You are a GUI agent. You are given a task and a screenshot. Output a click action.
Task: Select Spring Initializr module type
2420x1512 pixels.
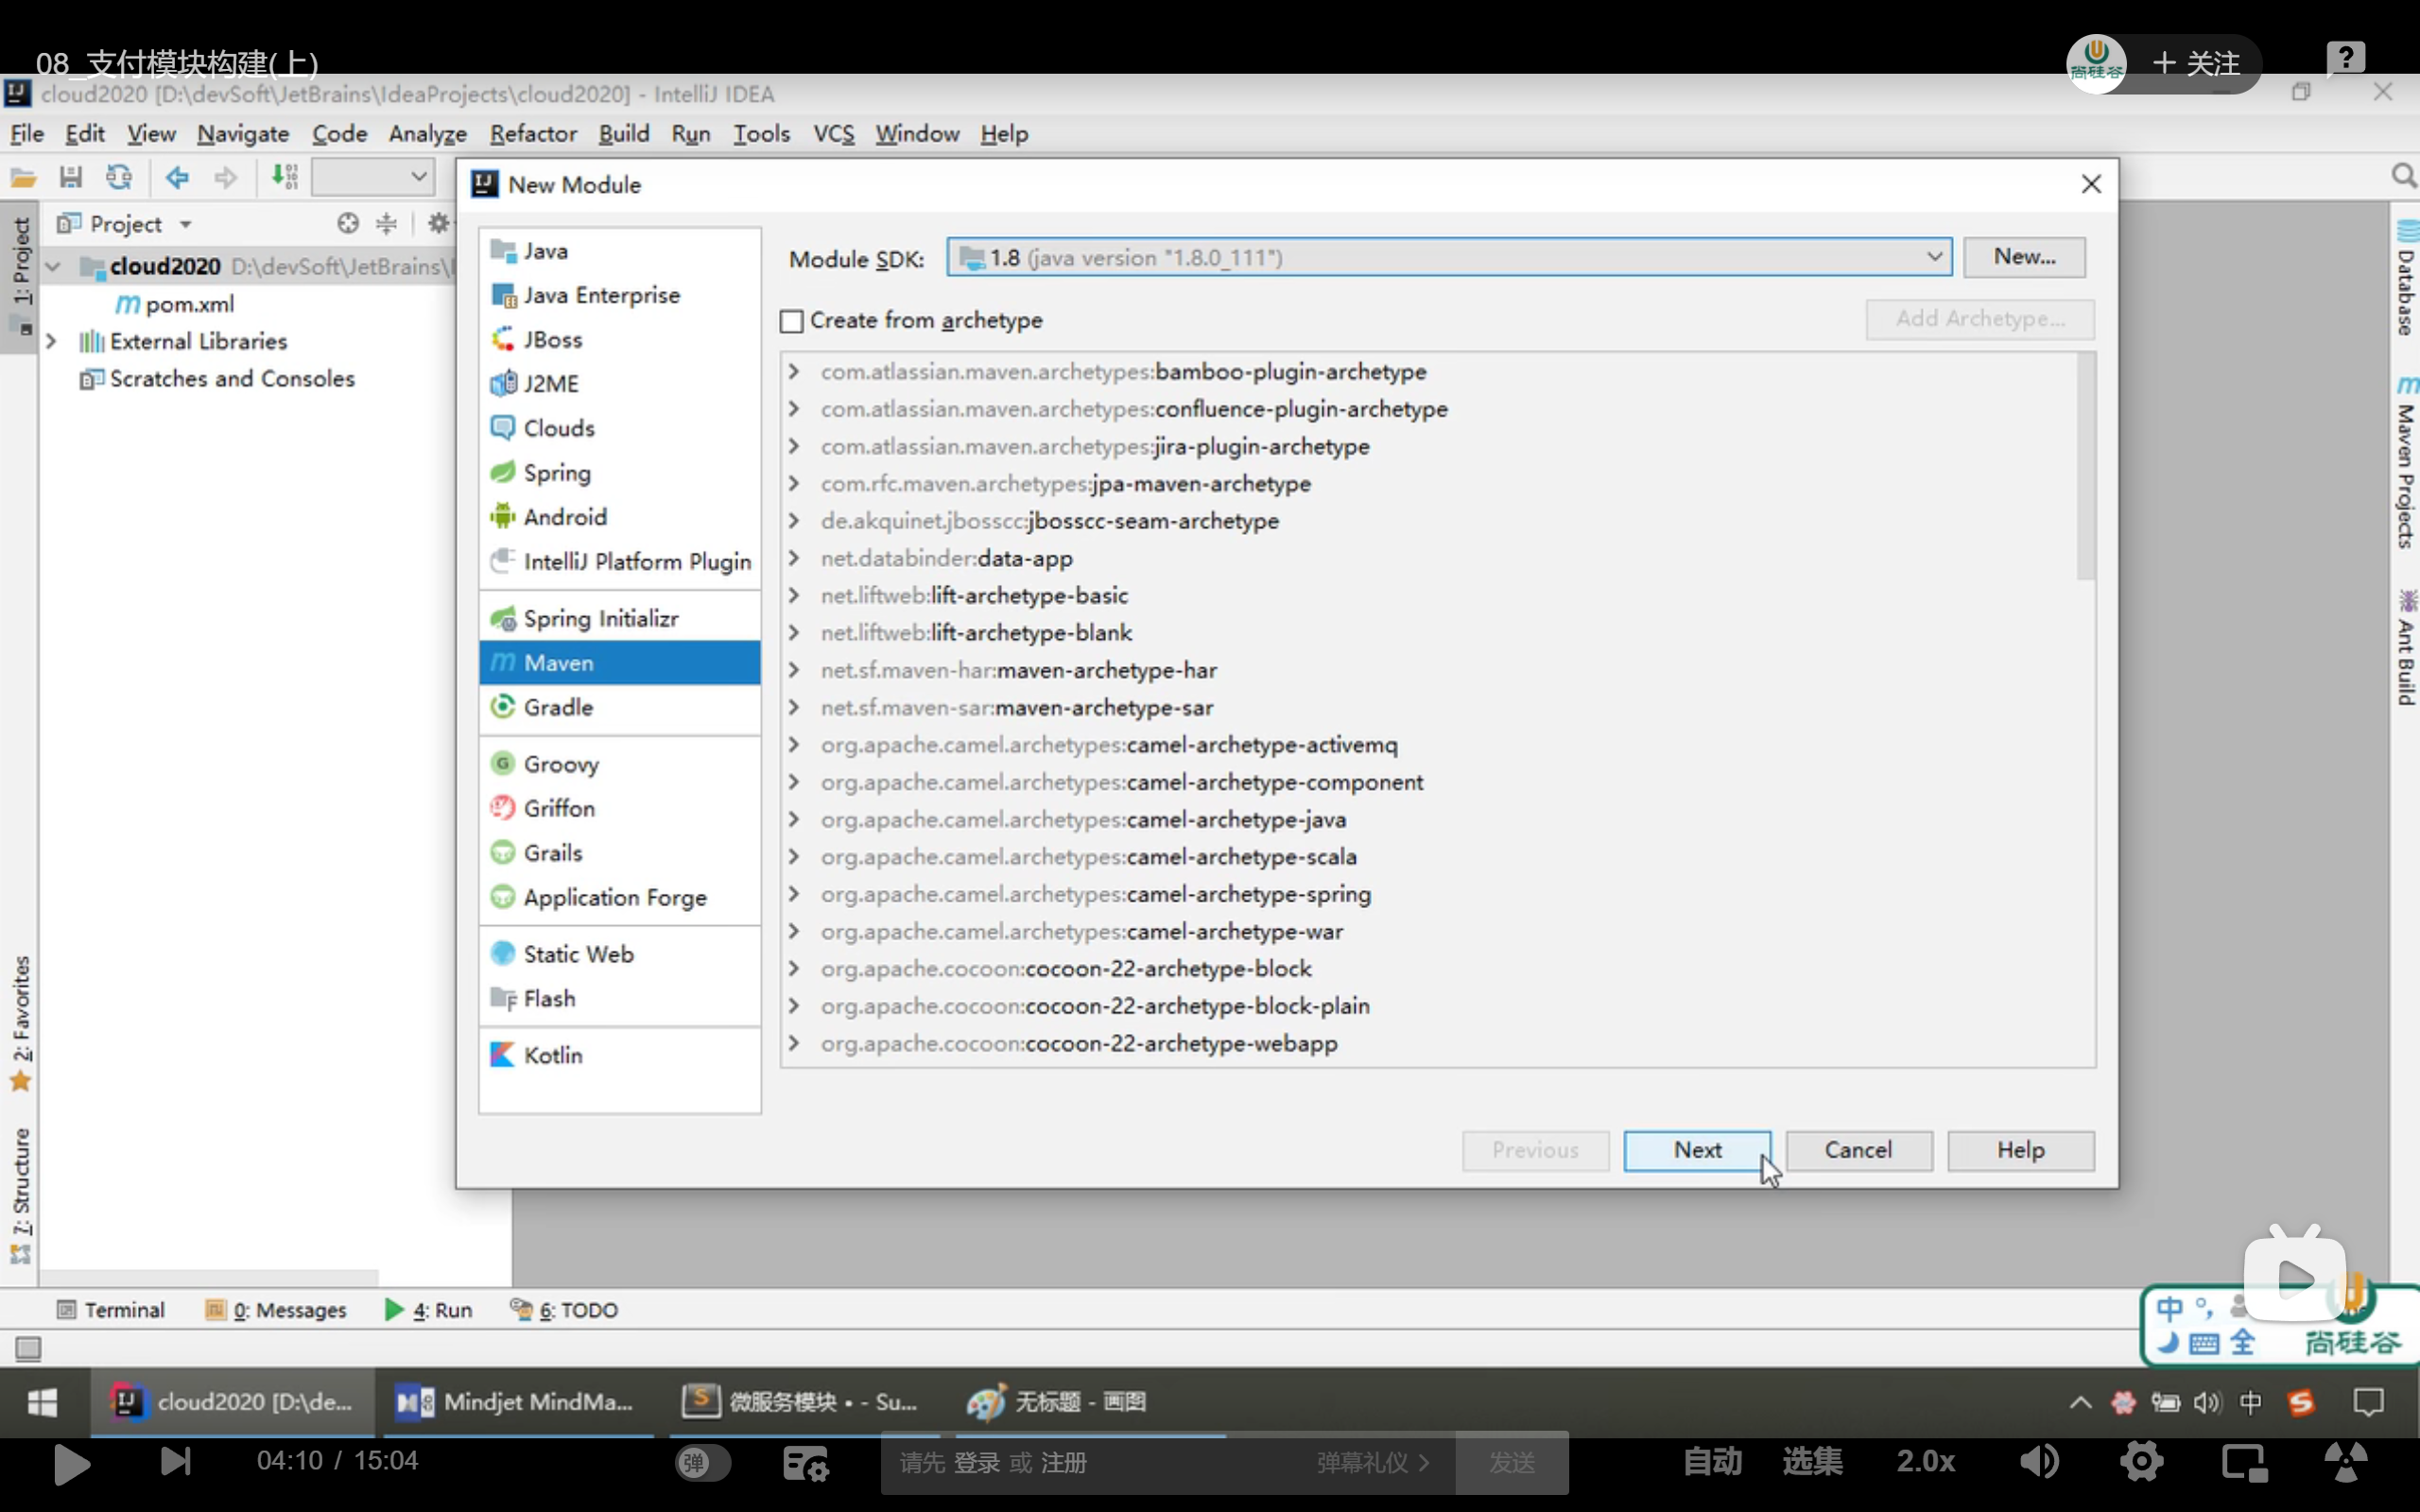click(600, 618)
